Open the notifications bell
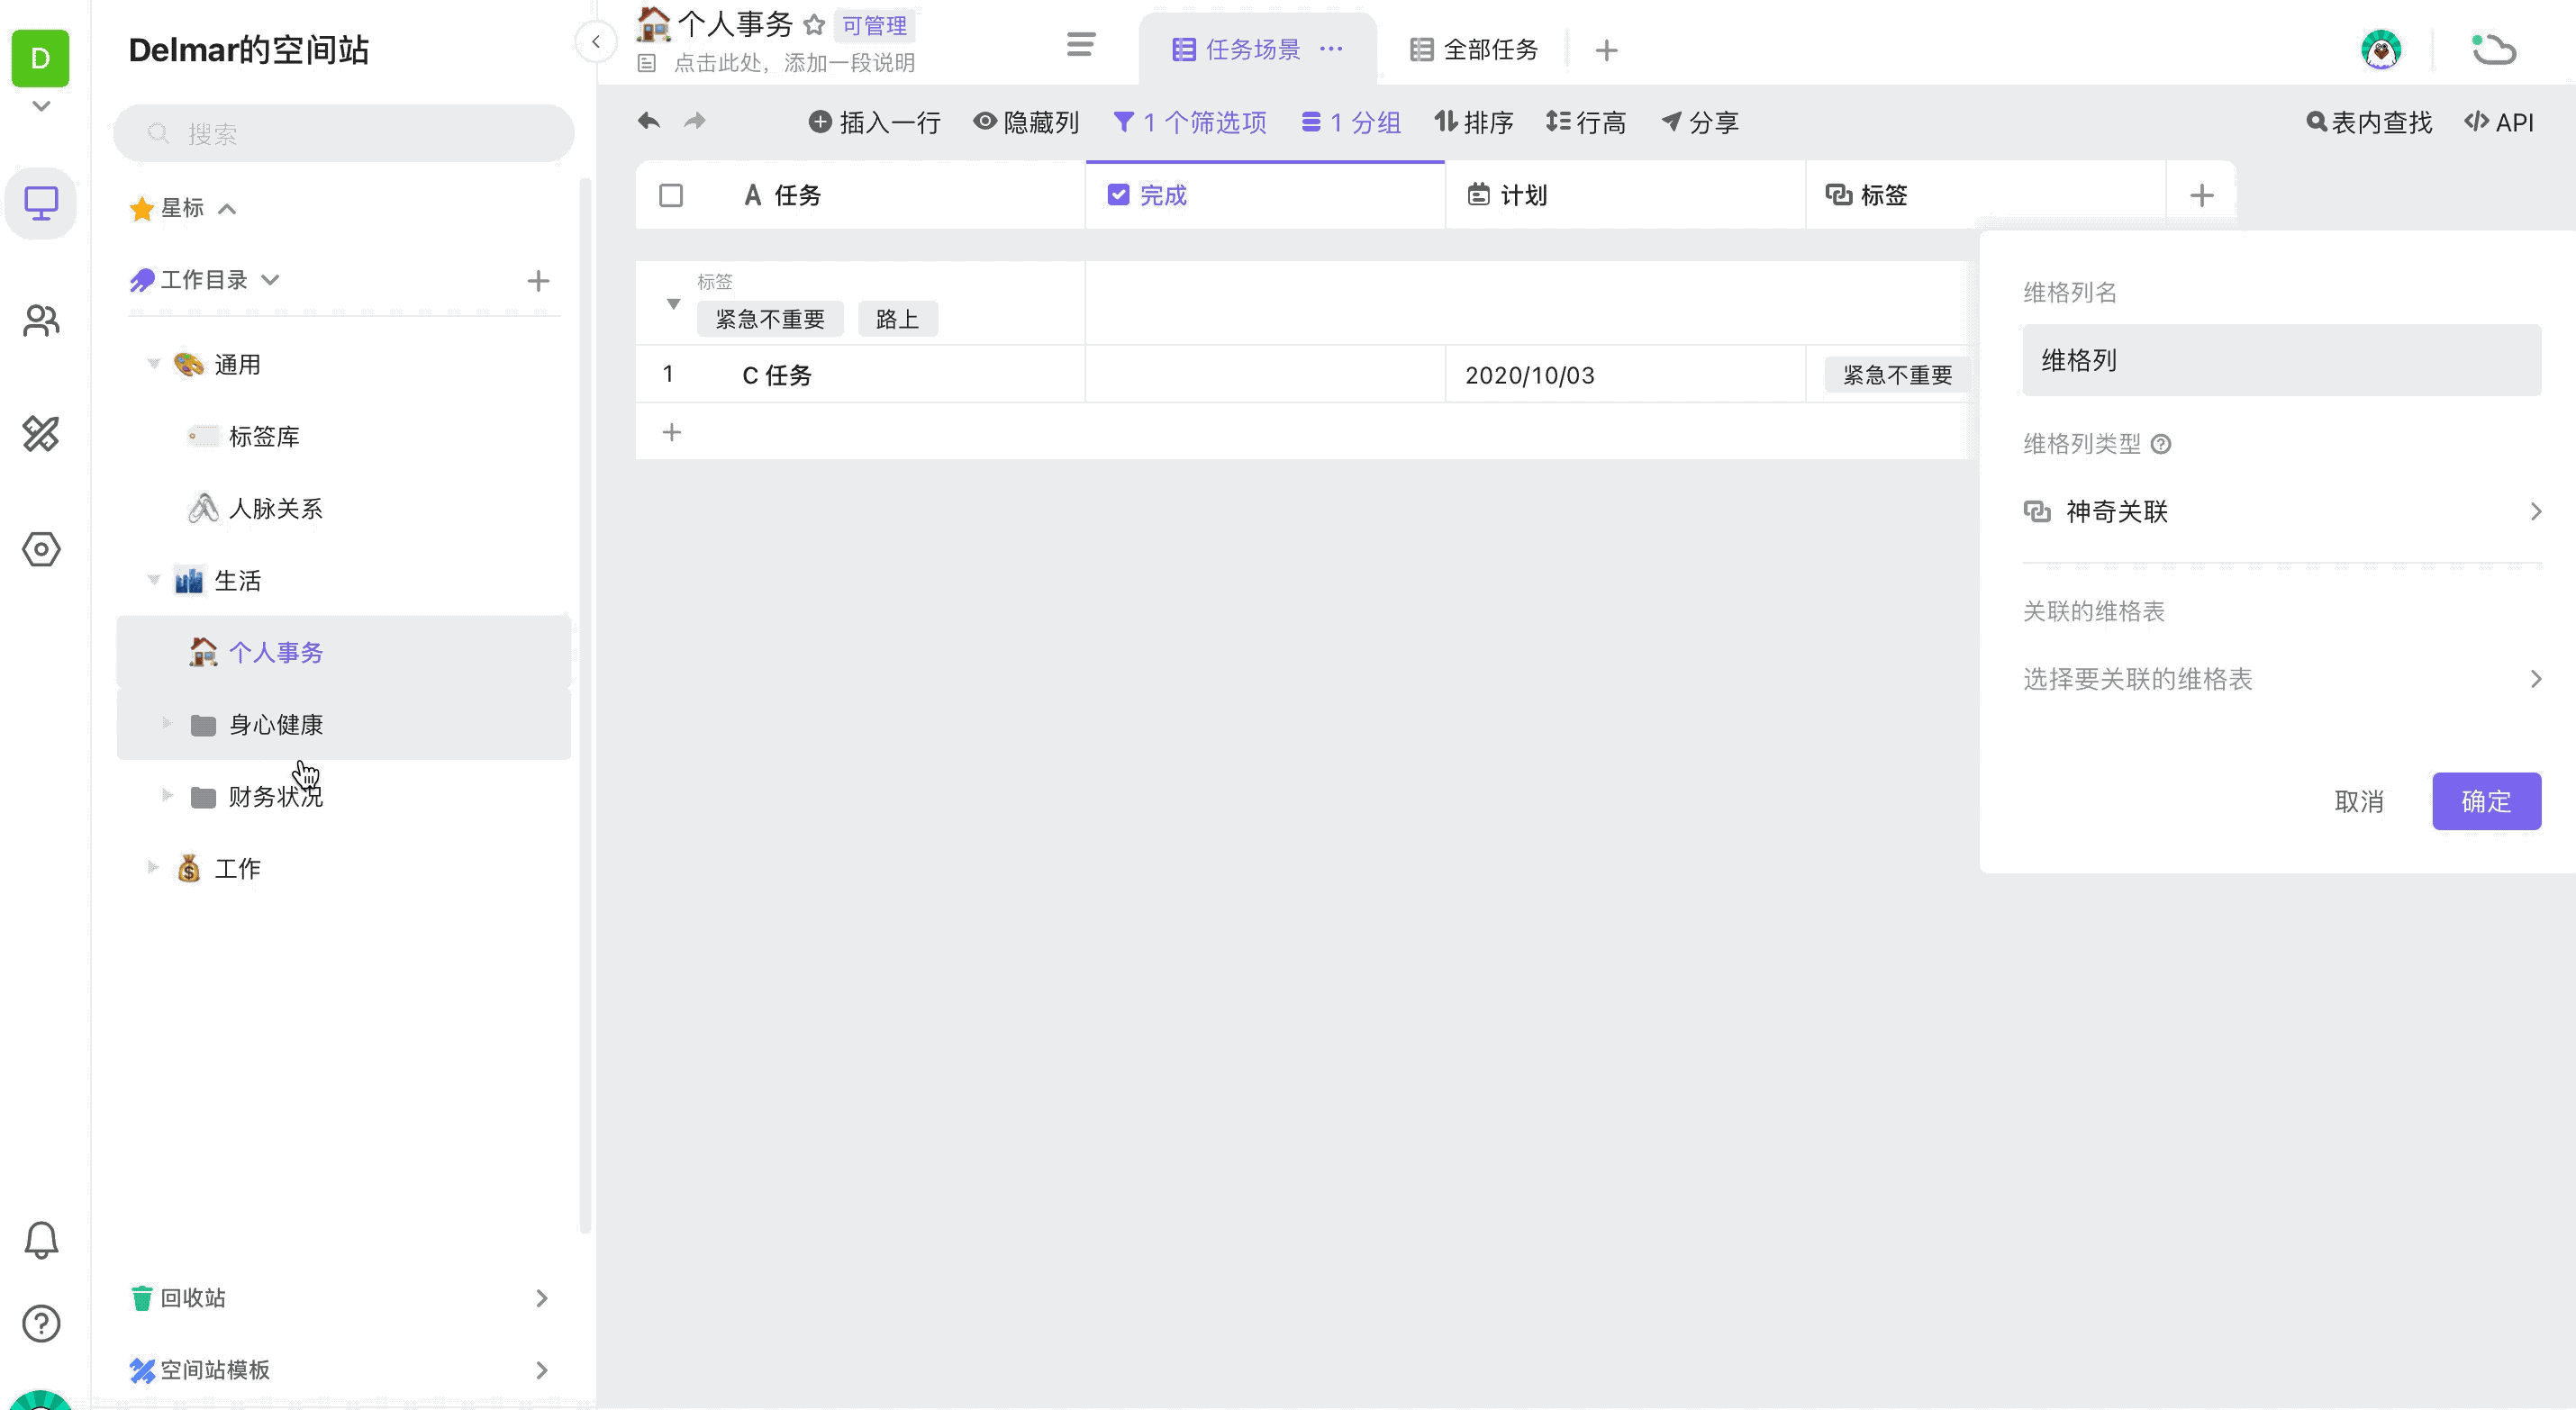Image resolution: width=2576 pixels, height=1410 pixels. coord(41,1239)
